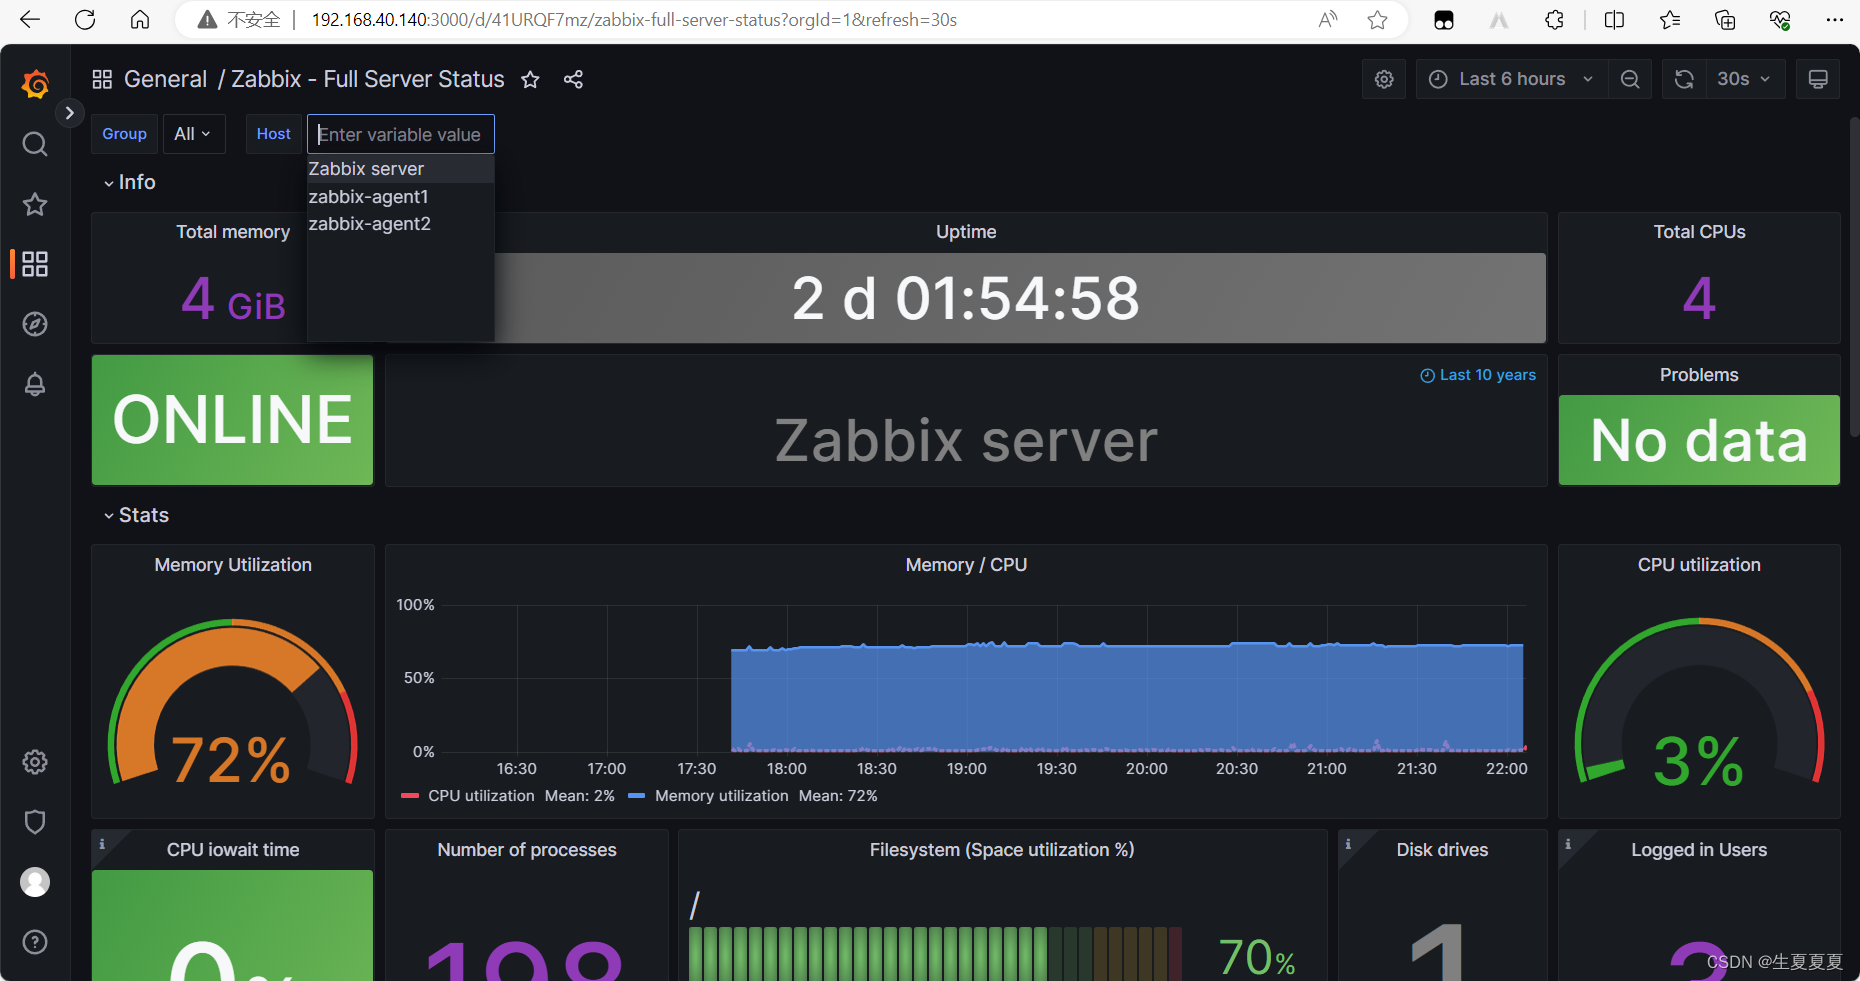
Task: Open browser split screen icon
Action: click(x=1614, y=20)
